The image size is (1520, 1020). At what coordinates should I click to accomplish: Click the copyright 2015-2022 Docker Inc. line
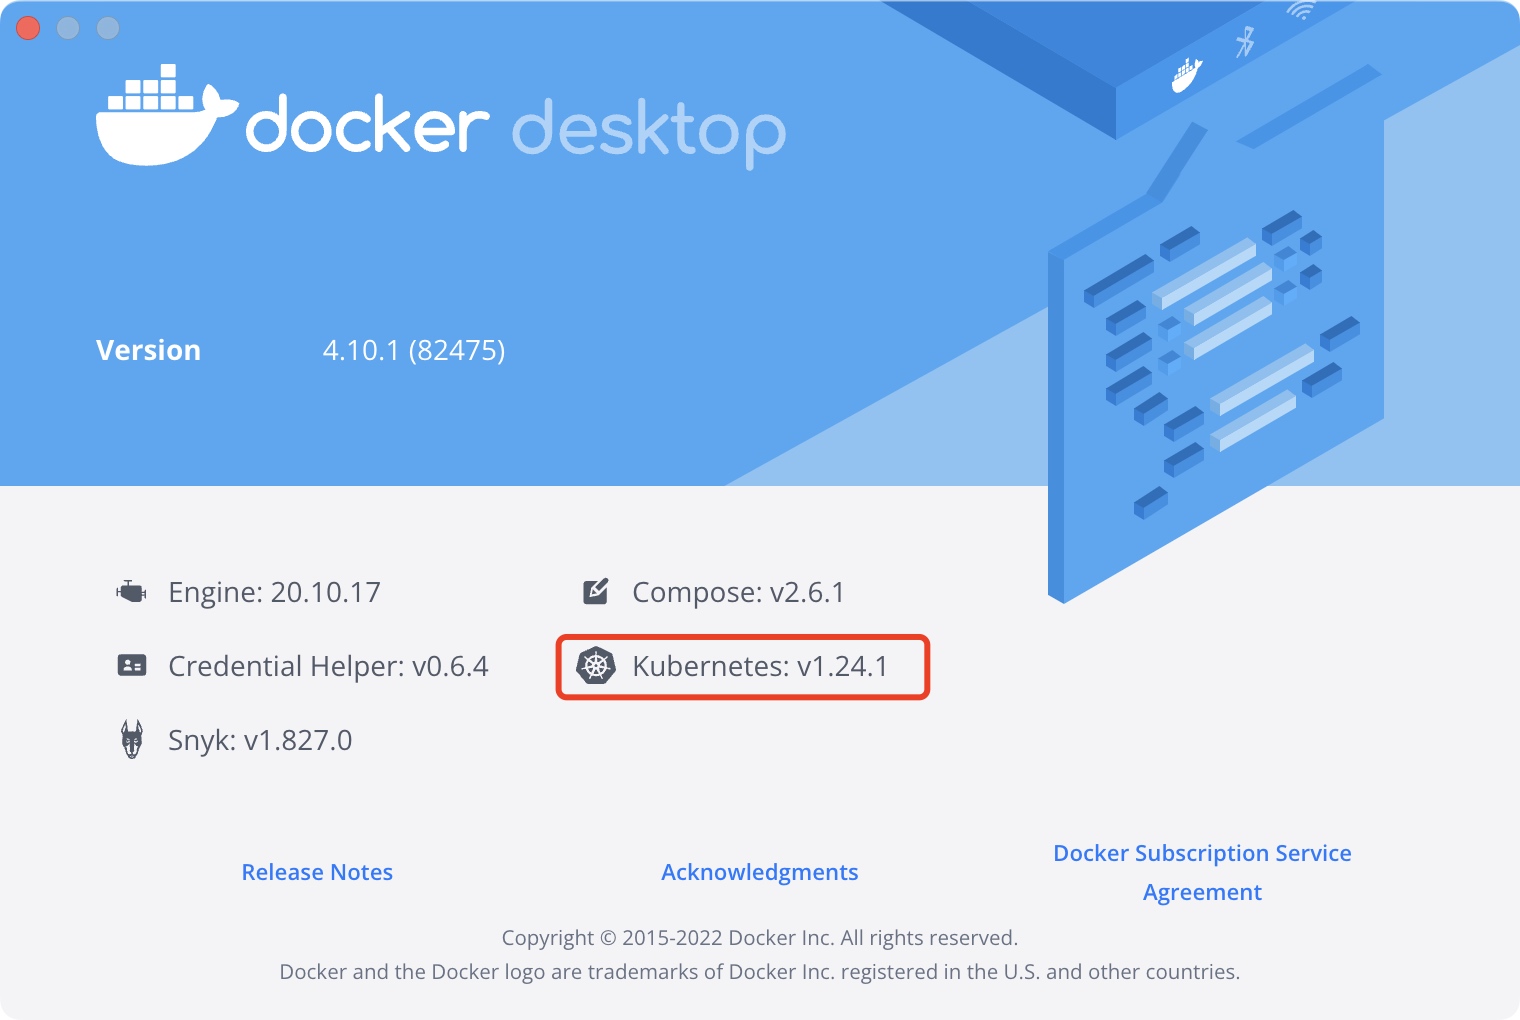pyautogui.click(x=759, y=938)
